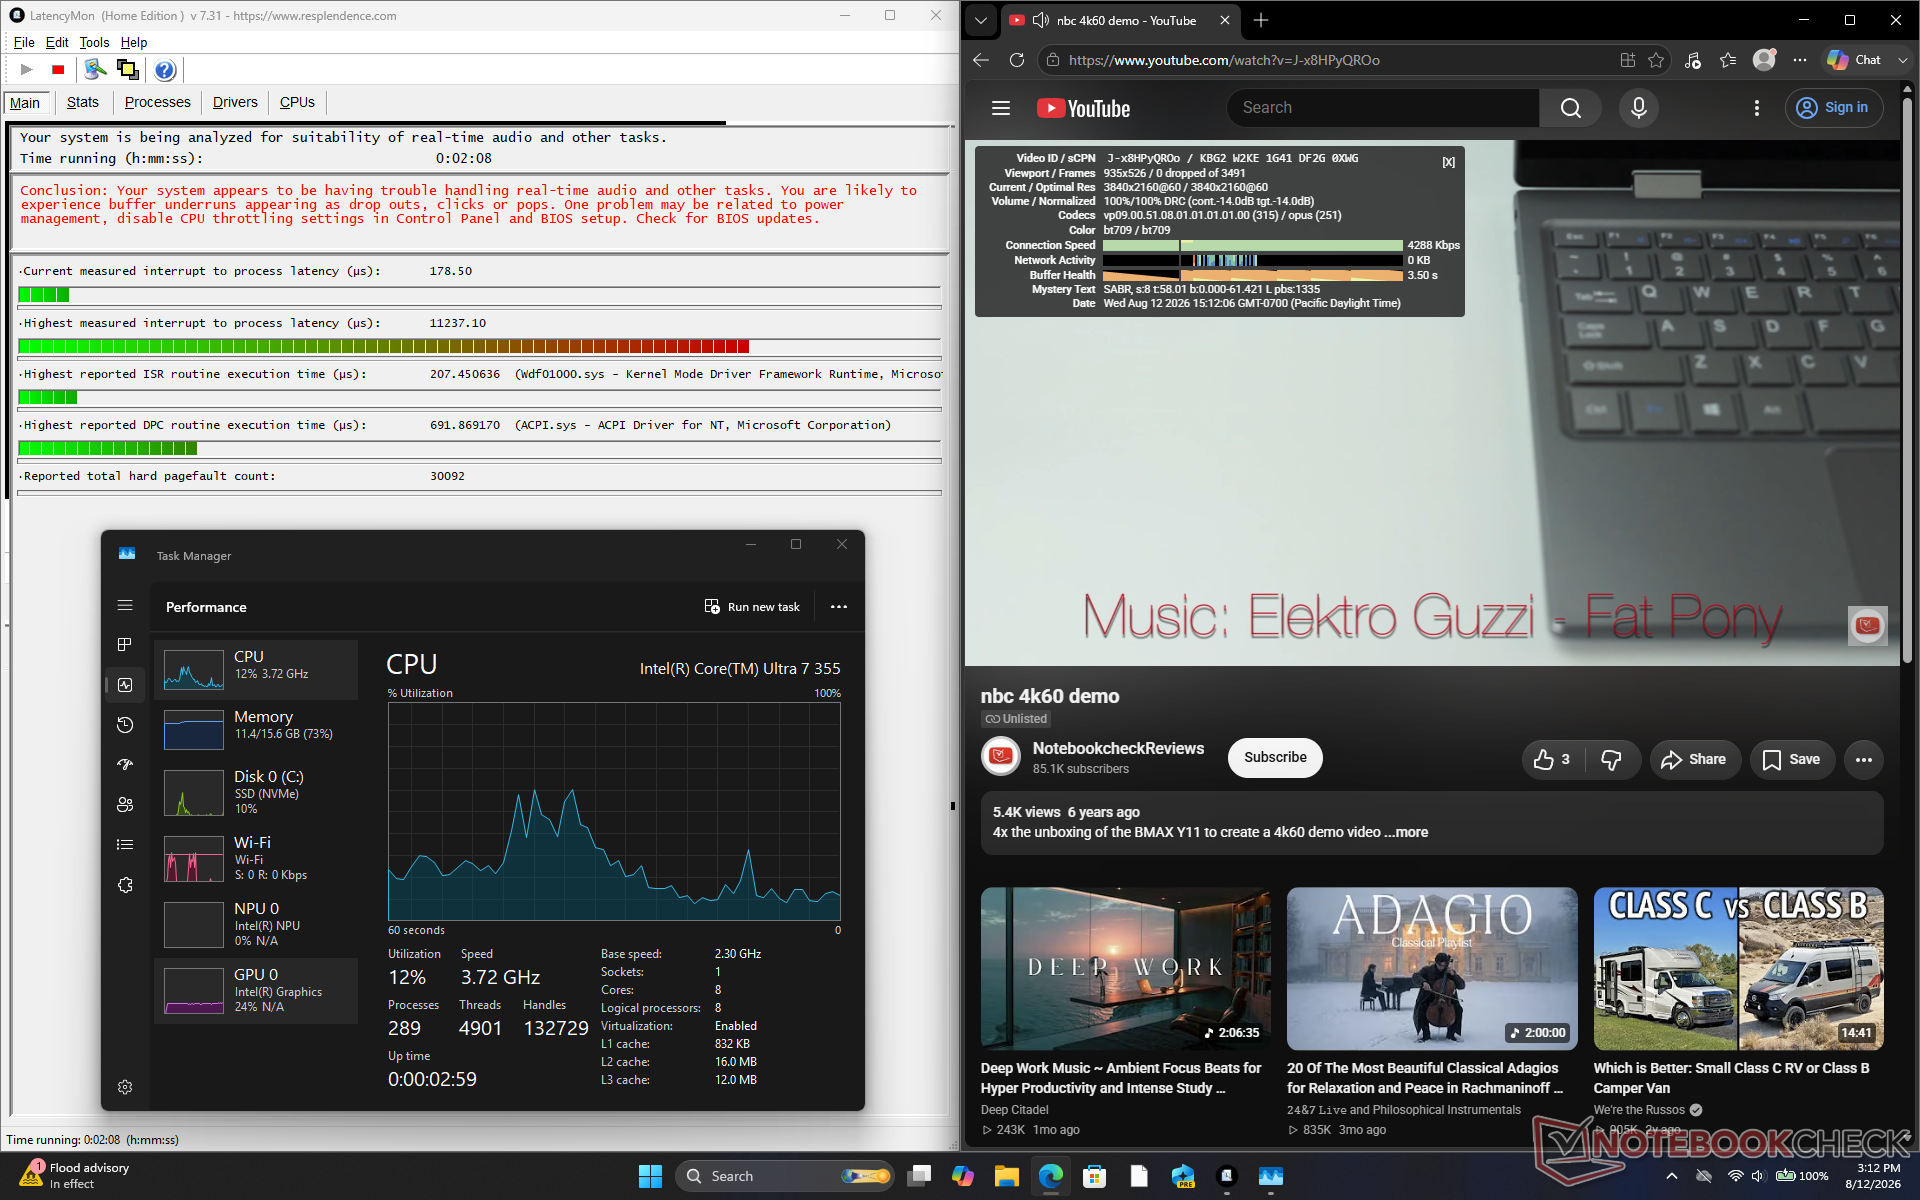Screen dimensions: 1920x1200
Task: Expand the chevron next to Chat
Action: 1902,60
